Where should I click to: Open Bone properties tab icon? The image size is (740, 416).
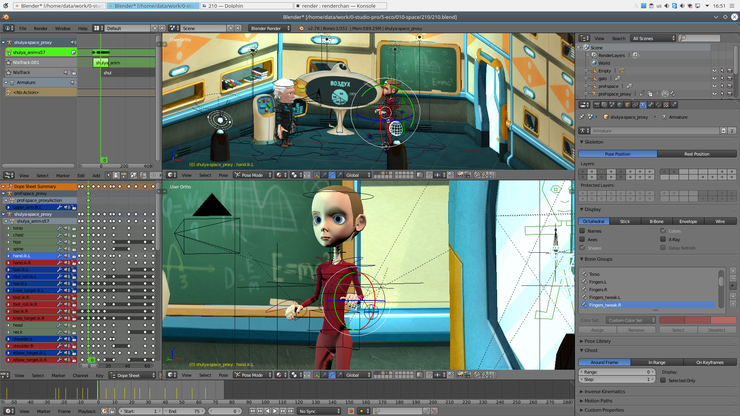point(651,105)
